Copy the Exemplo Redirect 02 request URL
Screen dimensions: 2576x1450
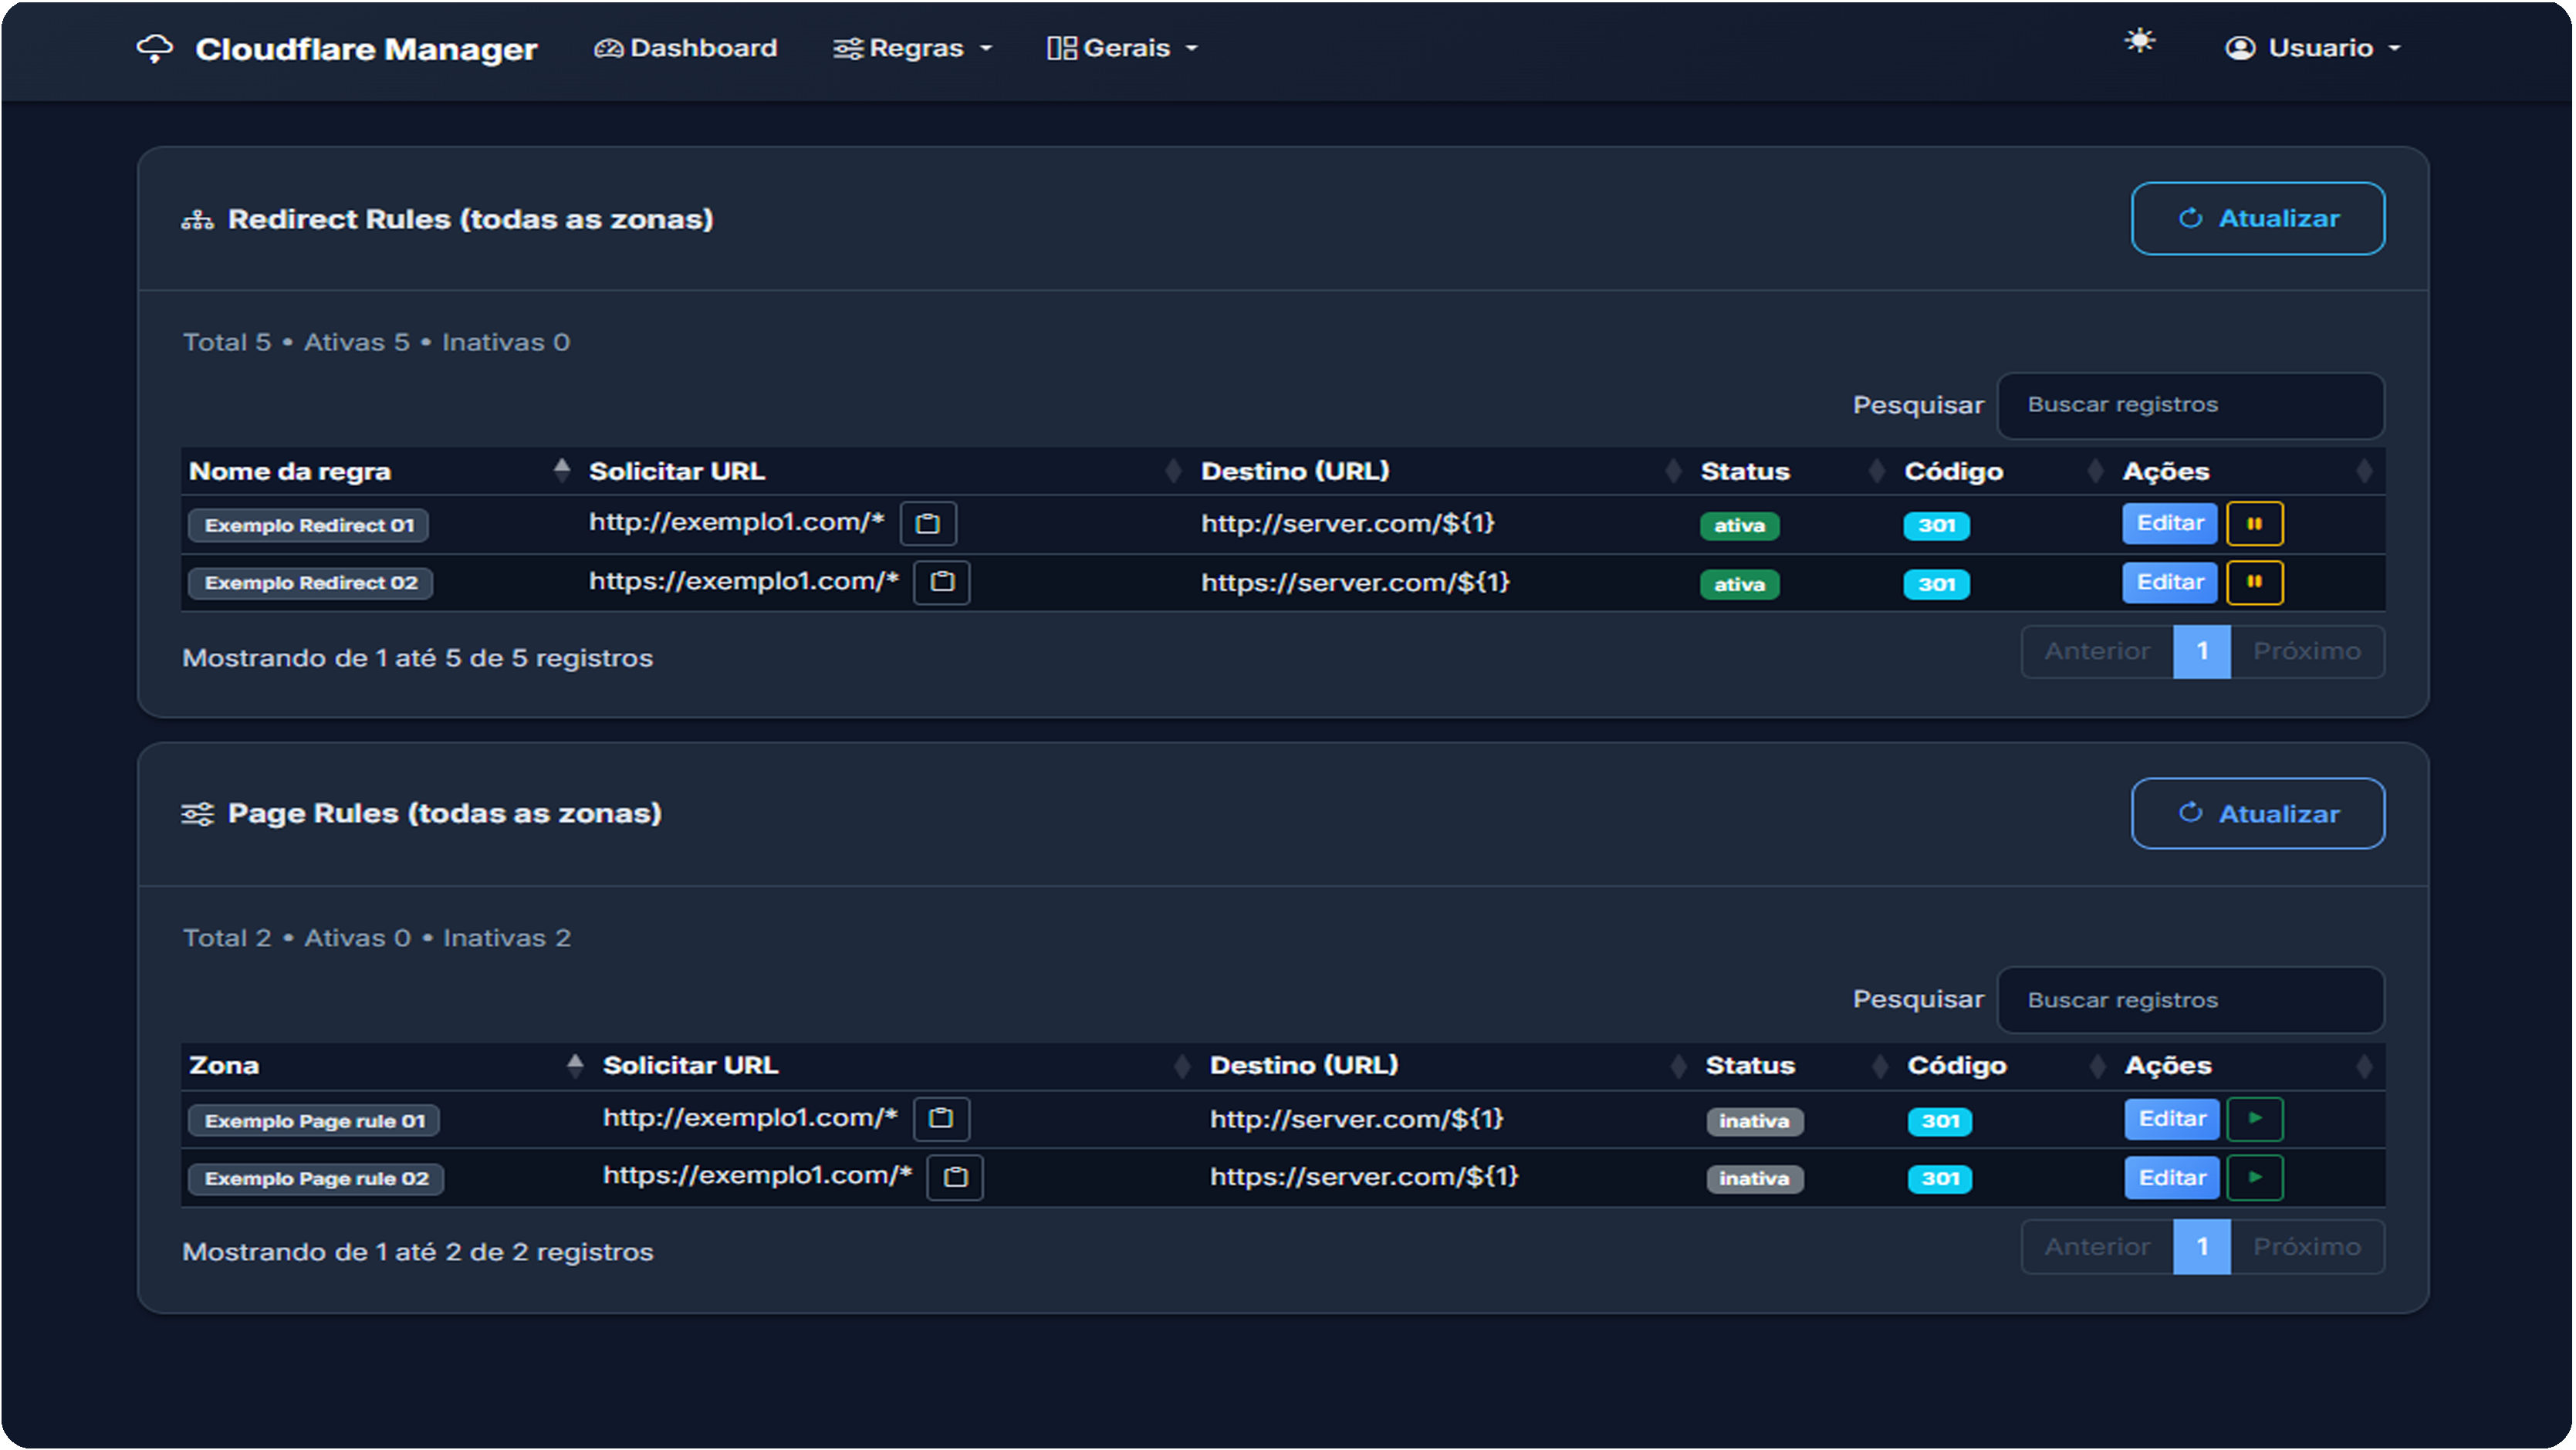(x=941, y=582)
